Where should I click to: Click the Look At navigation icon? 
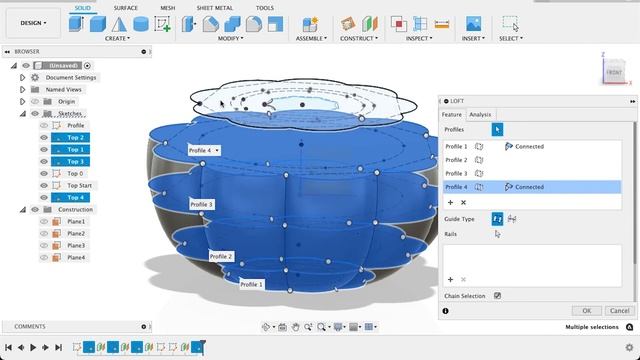pyautogui.click(x=282, y=327)
